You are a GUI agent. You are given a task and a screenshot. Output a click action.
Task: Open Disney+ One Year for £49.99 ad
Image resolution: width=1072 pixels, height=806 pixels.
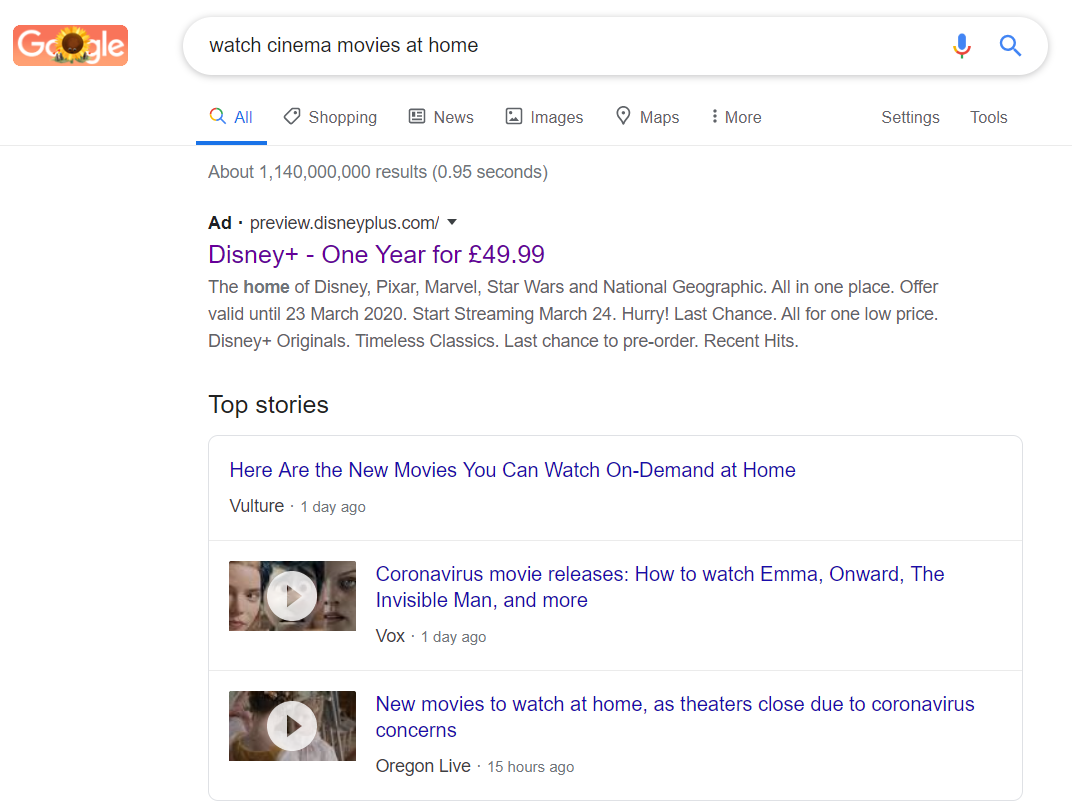coord(376,254)
